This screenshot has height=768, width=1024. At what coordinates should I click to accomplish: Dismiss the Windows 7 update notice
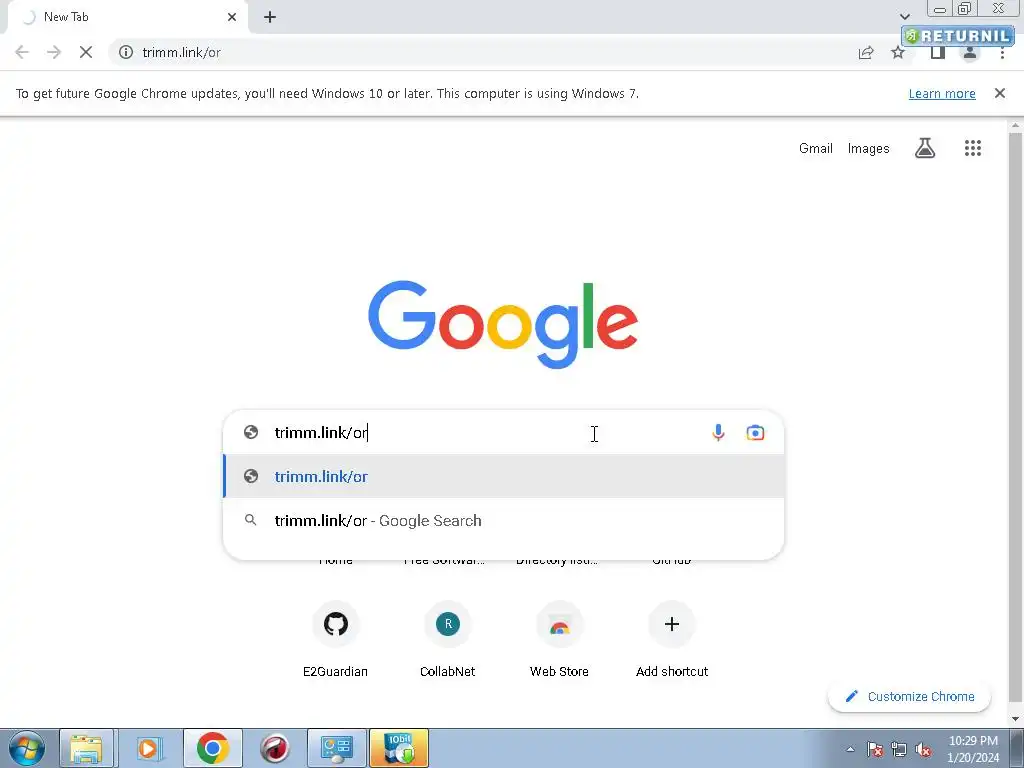tap(1000, 93)
